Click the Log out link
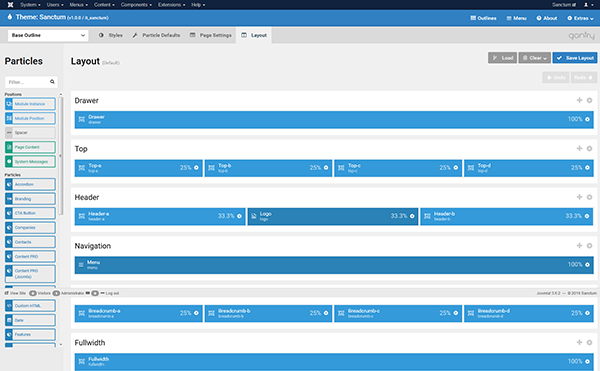The width and height of the screenshot is (600, 371). point(110,293)
